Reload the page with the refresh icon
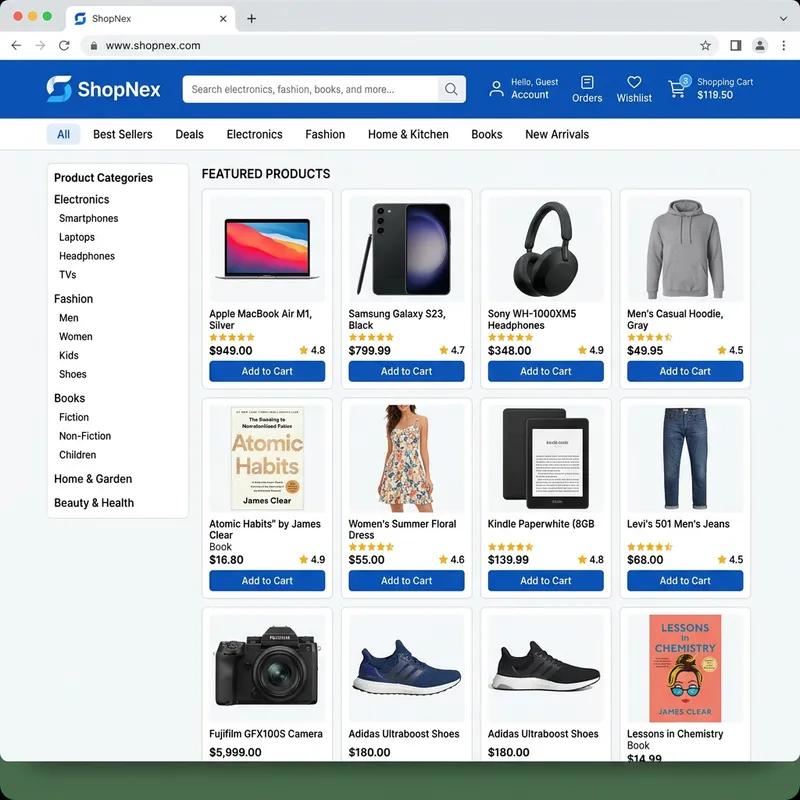Screen dimensions: 800x800 point(64,45)
